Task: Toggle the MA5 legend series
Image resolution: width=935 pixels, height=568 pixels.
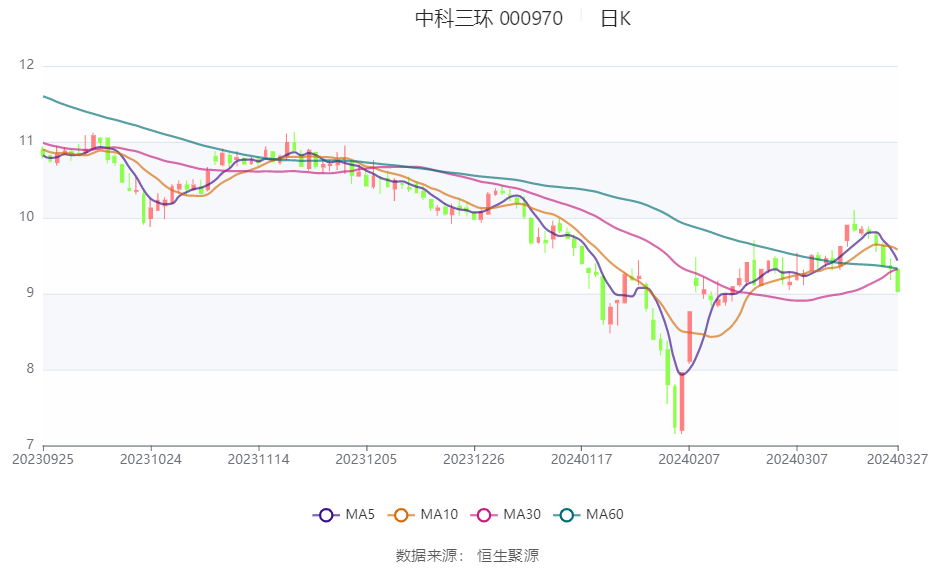Action: pyautogui.click(x=343, y=514)
